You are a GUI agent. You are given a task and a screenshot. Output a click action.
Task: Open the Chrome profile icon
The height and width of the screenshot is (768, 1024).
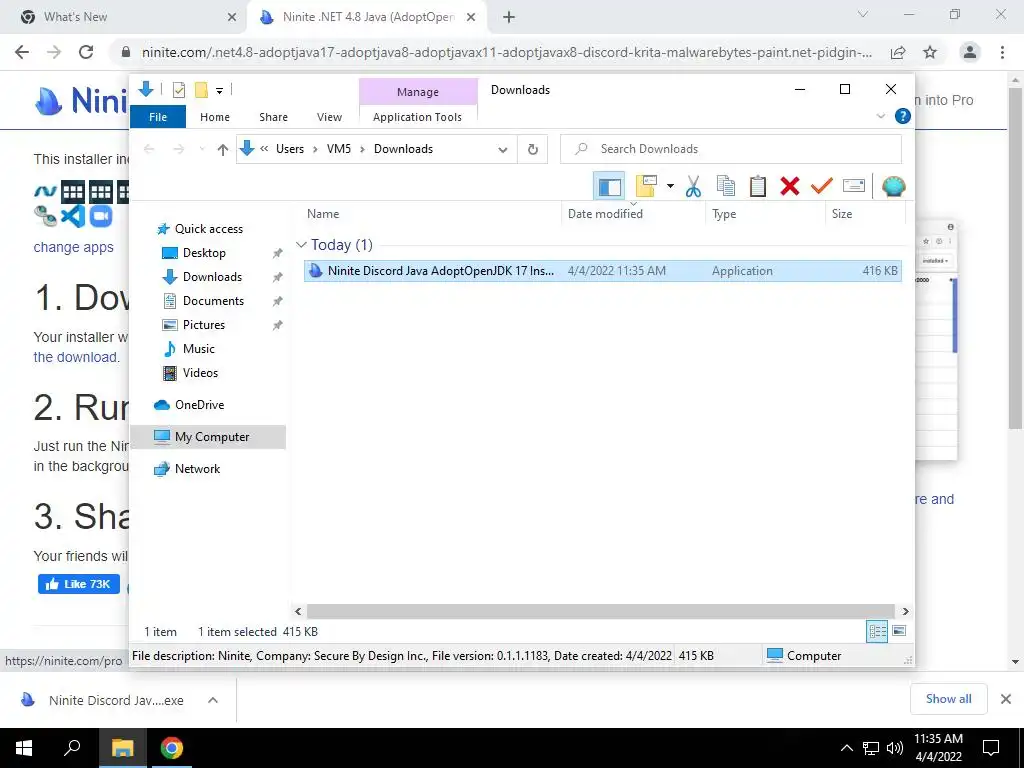(x=970, y=52)
